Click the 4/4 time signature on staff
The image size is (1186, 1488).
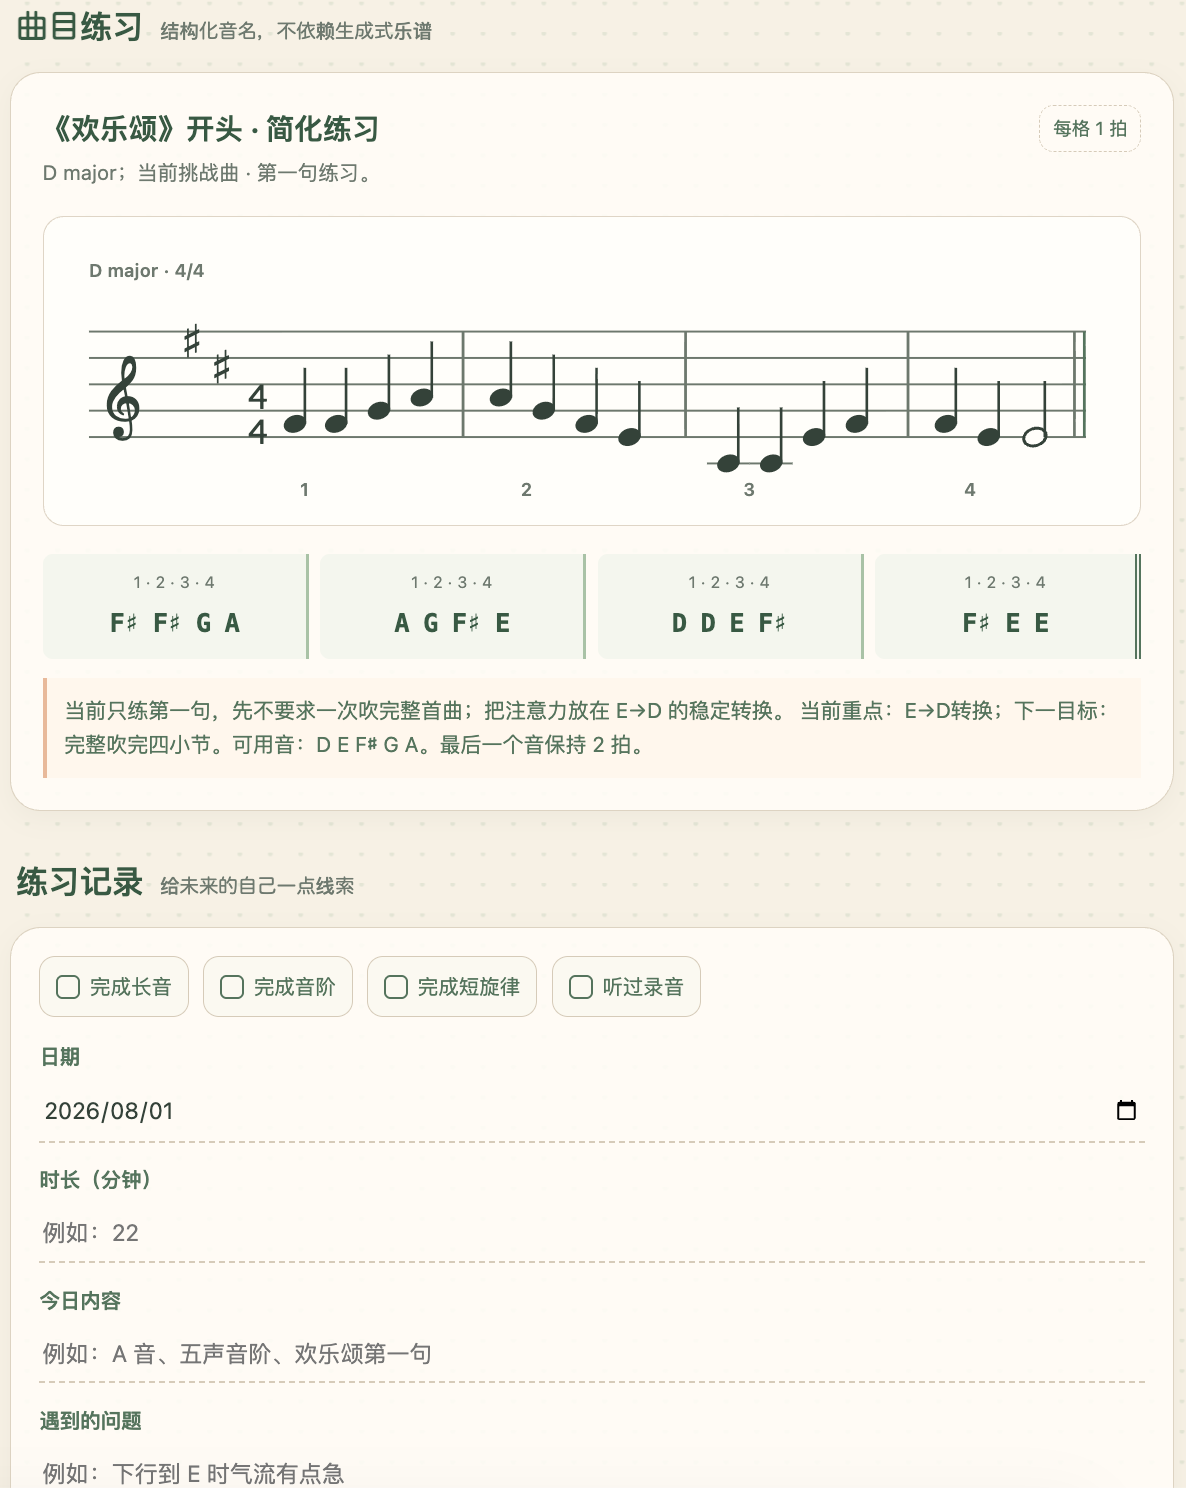[258, 414]
